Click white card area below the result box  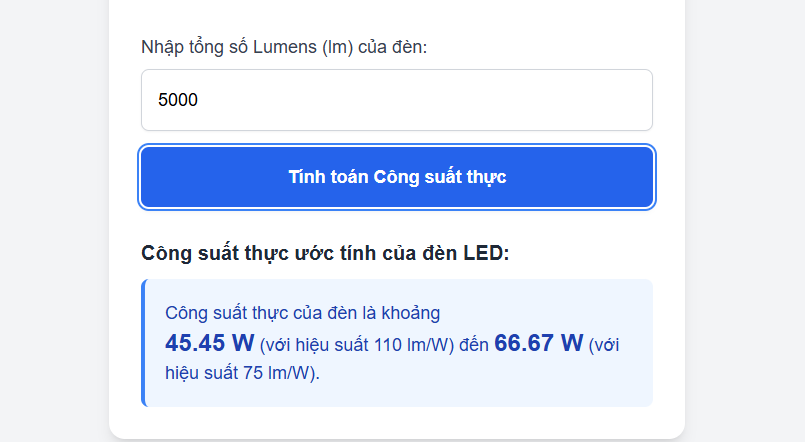click(396, 421)
